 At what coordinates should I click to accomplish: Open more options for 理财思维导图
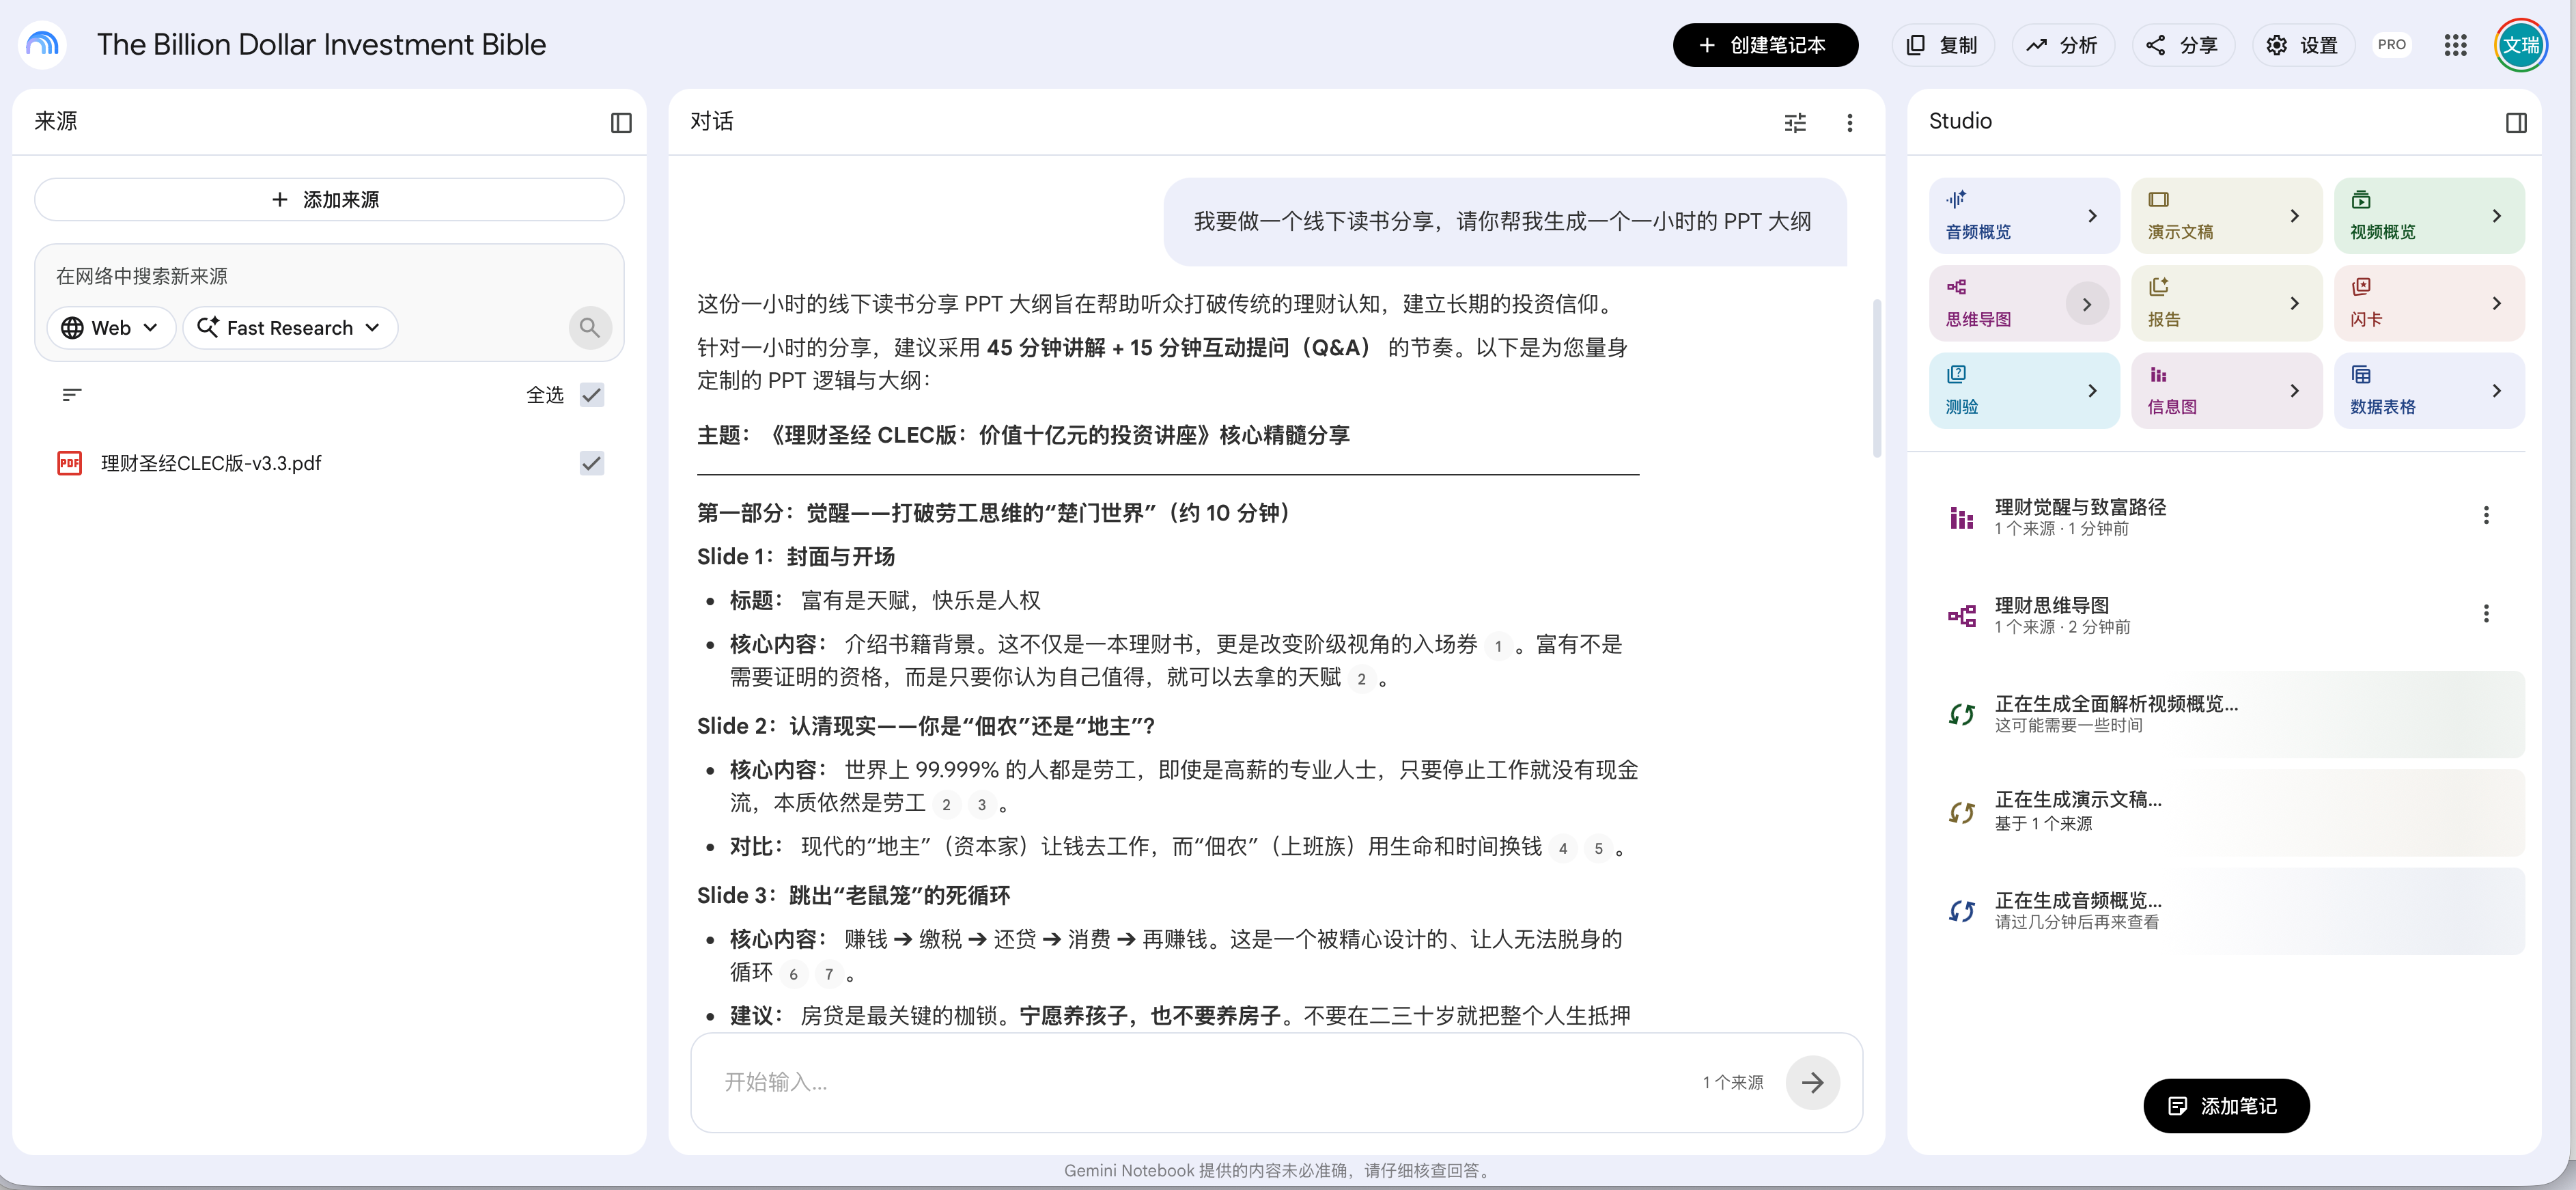(2486, 613)
